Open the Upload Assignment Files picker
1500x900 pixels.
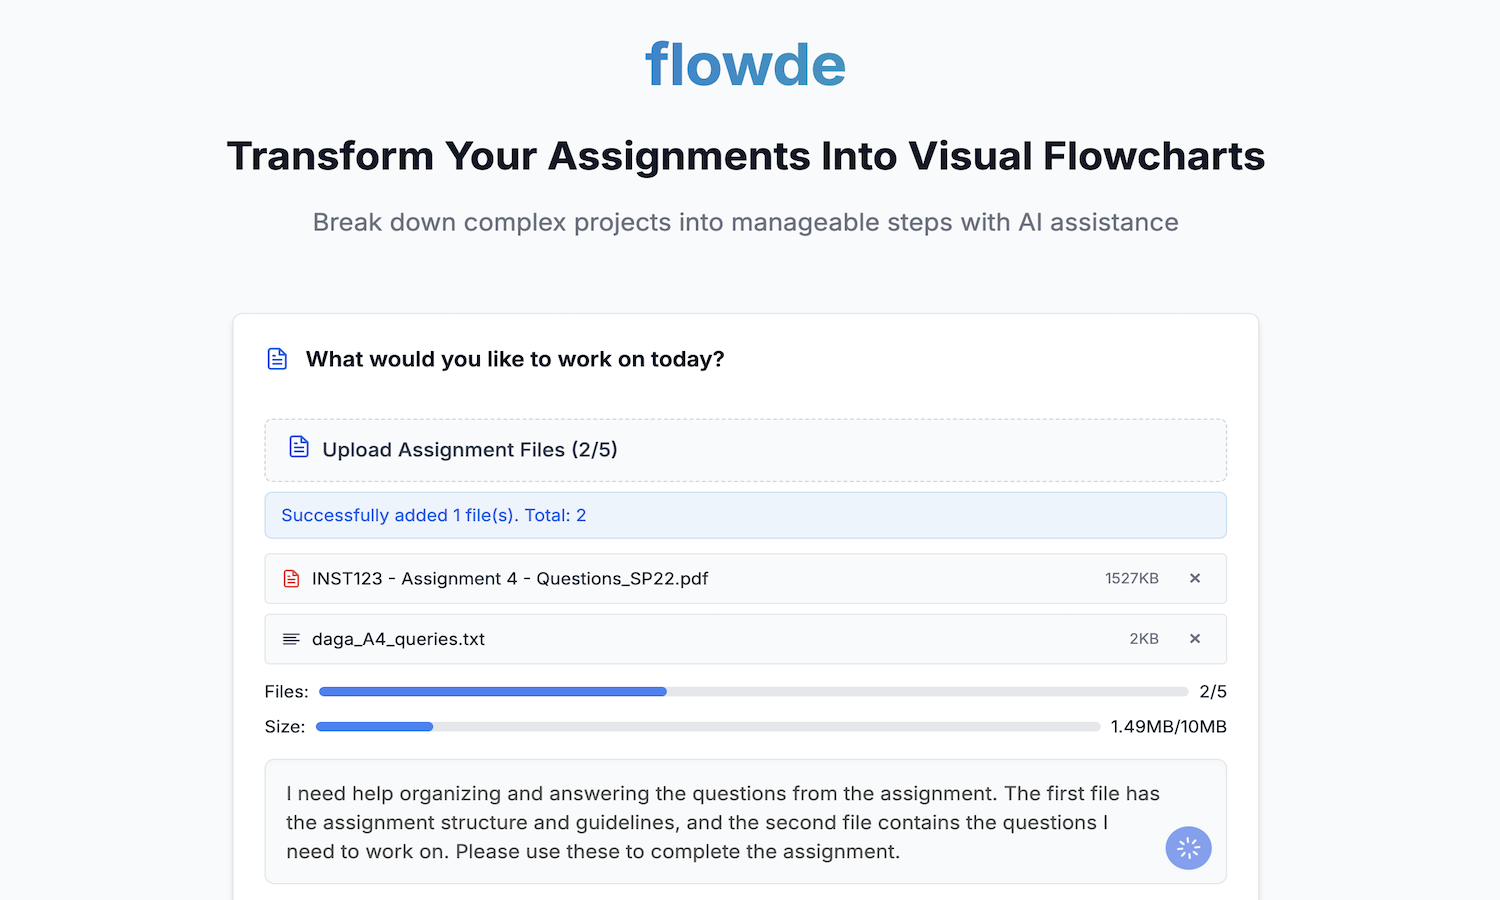[x=745, y=449]
